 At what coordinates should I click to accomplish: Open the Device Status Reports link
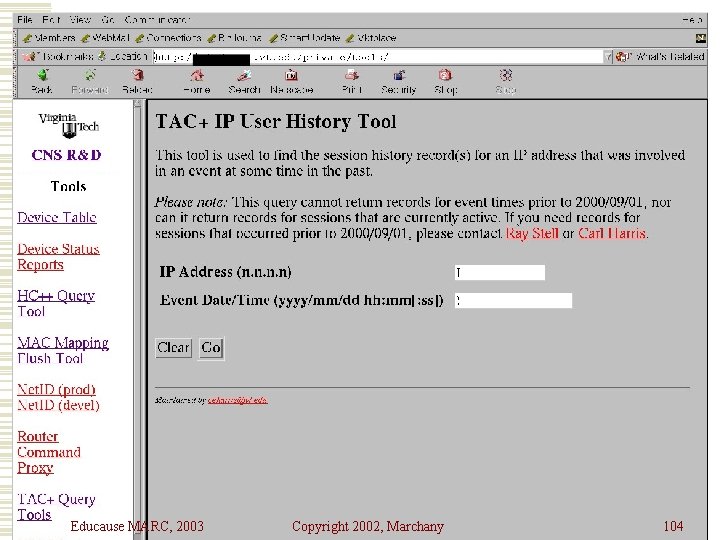58,256
